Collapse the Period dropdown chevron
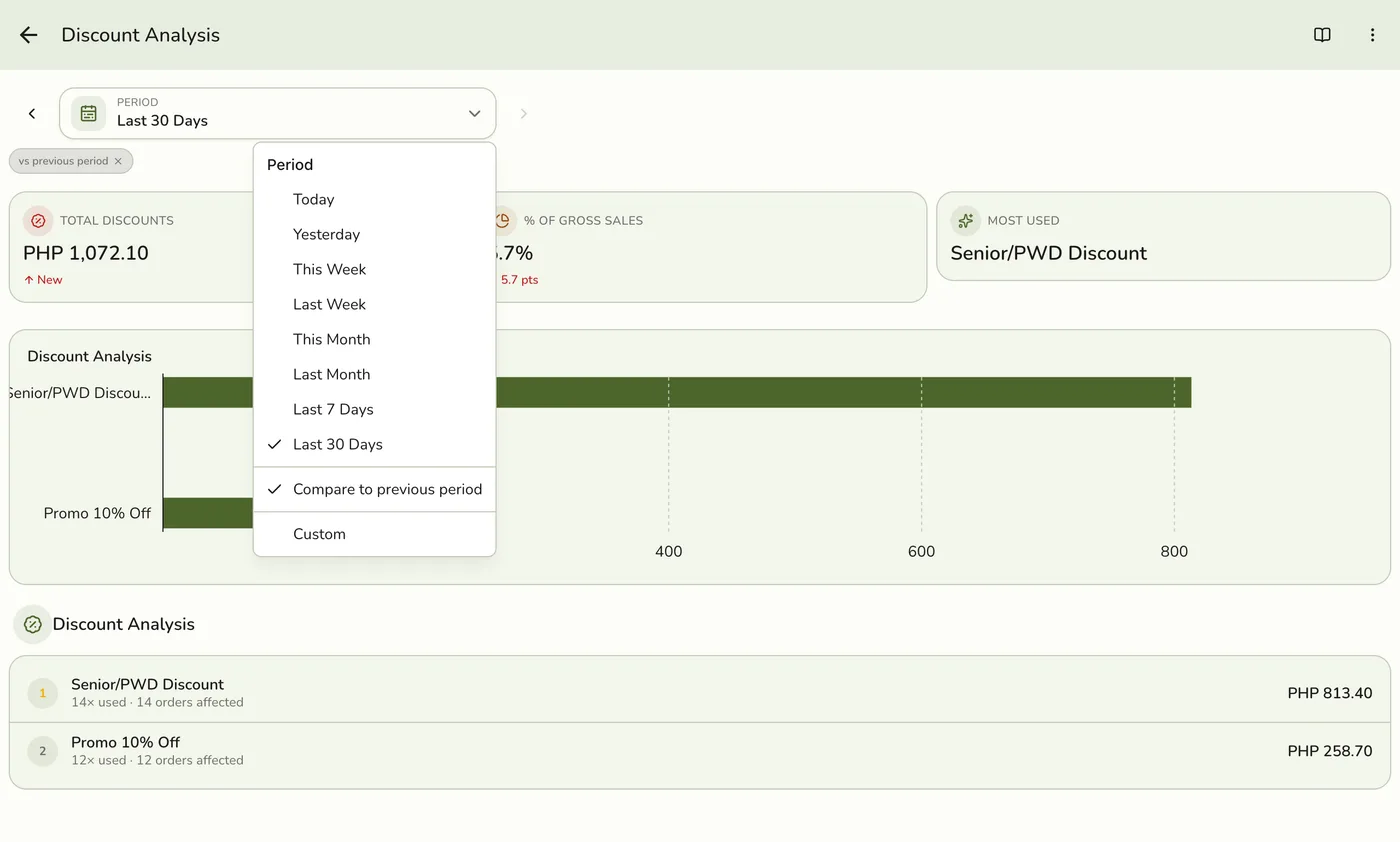The width and height of the screenshot is (1400, 842). [x=475, y=114]
